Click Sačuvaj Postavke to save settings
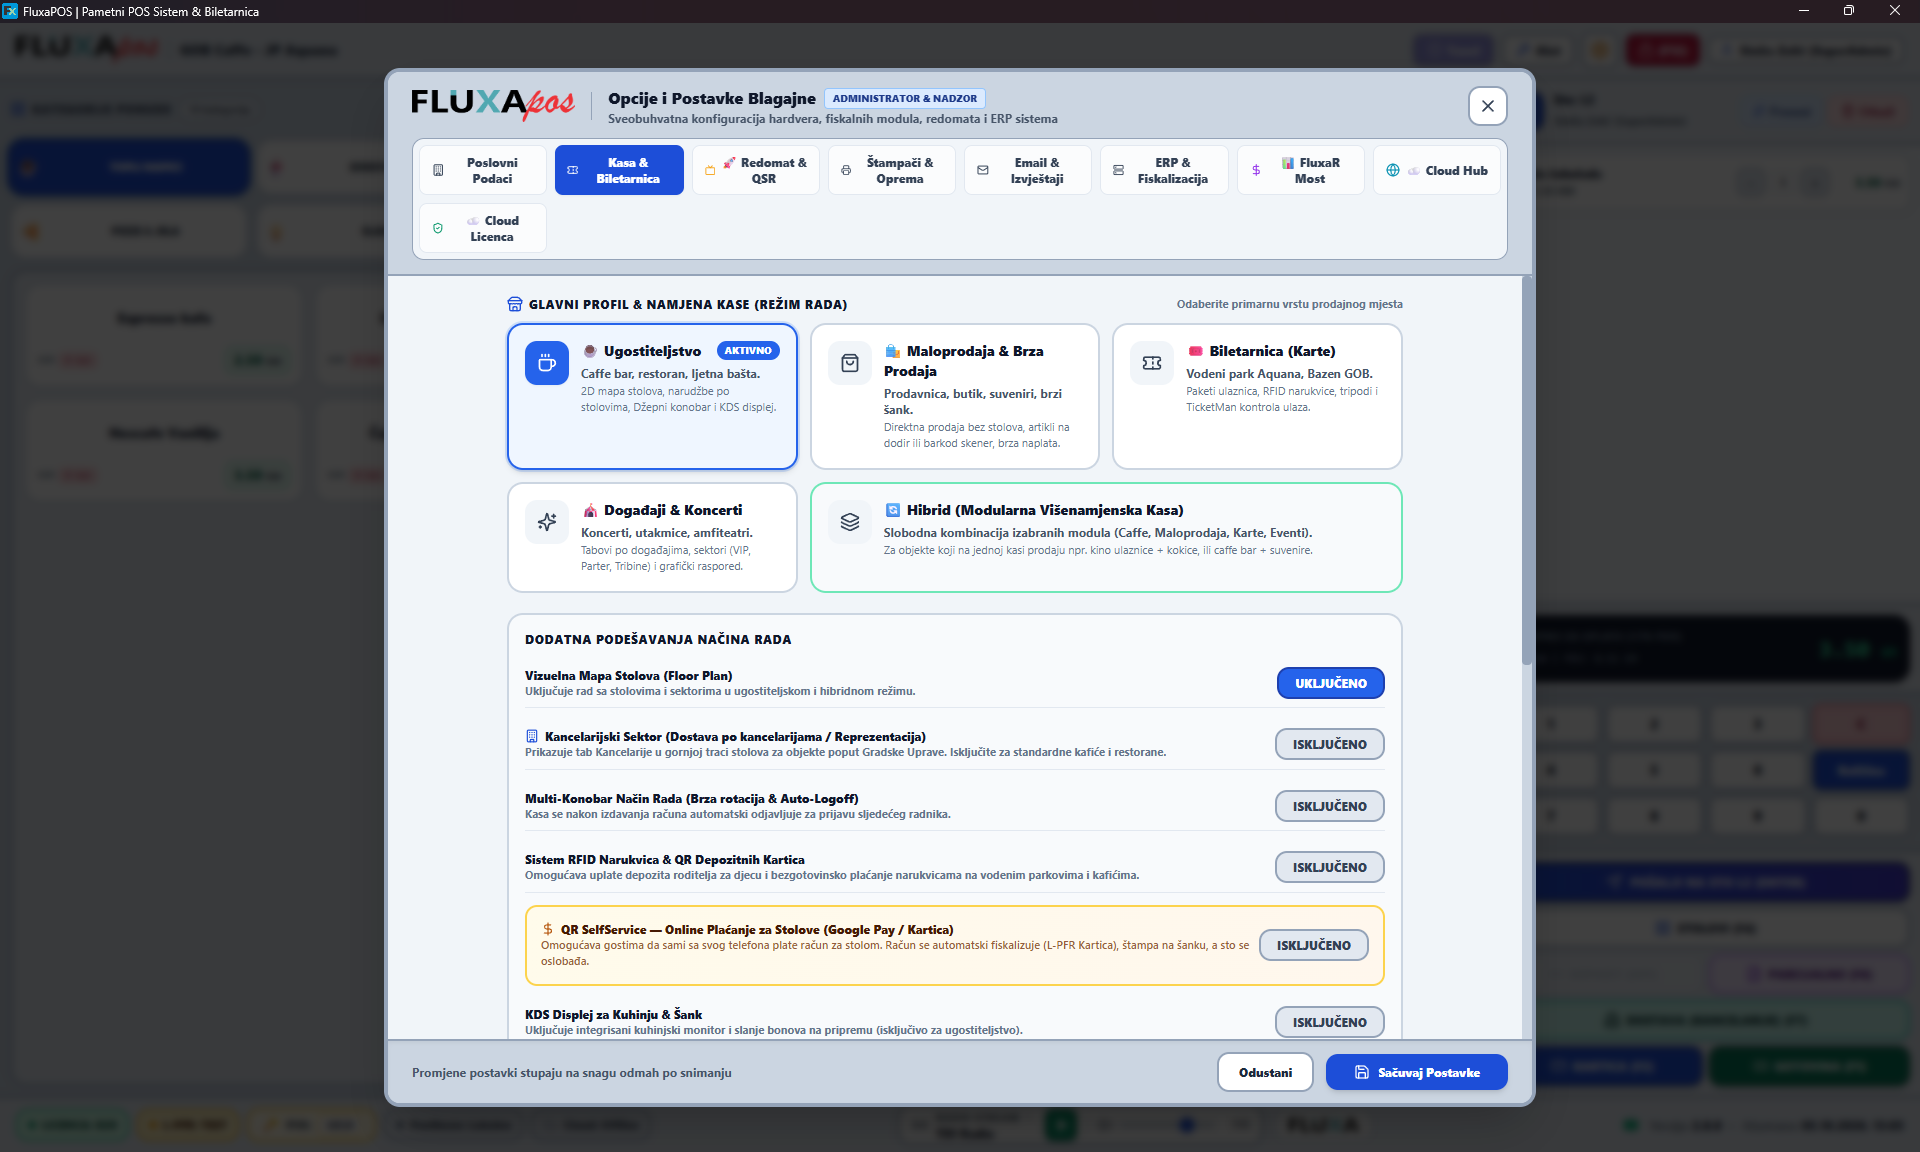The height and width of the screenshot is (1152, 1920). [1416, 1072]
